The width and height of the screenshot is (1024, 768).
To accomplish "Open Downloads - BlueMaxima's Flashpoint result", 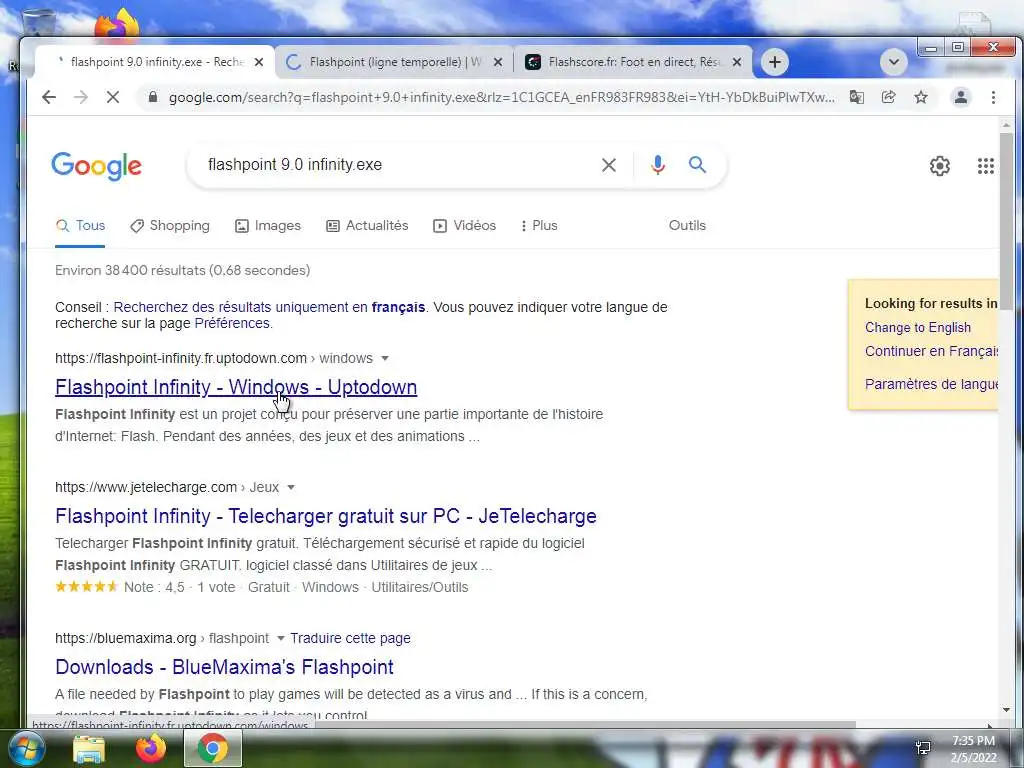I will pos(224,667).
